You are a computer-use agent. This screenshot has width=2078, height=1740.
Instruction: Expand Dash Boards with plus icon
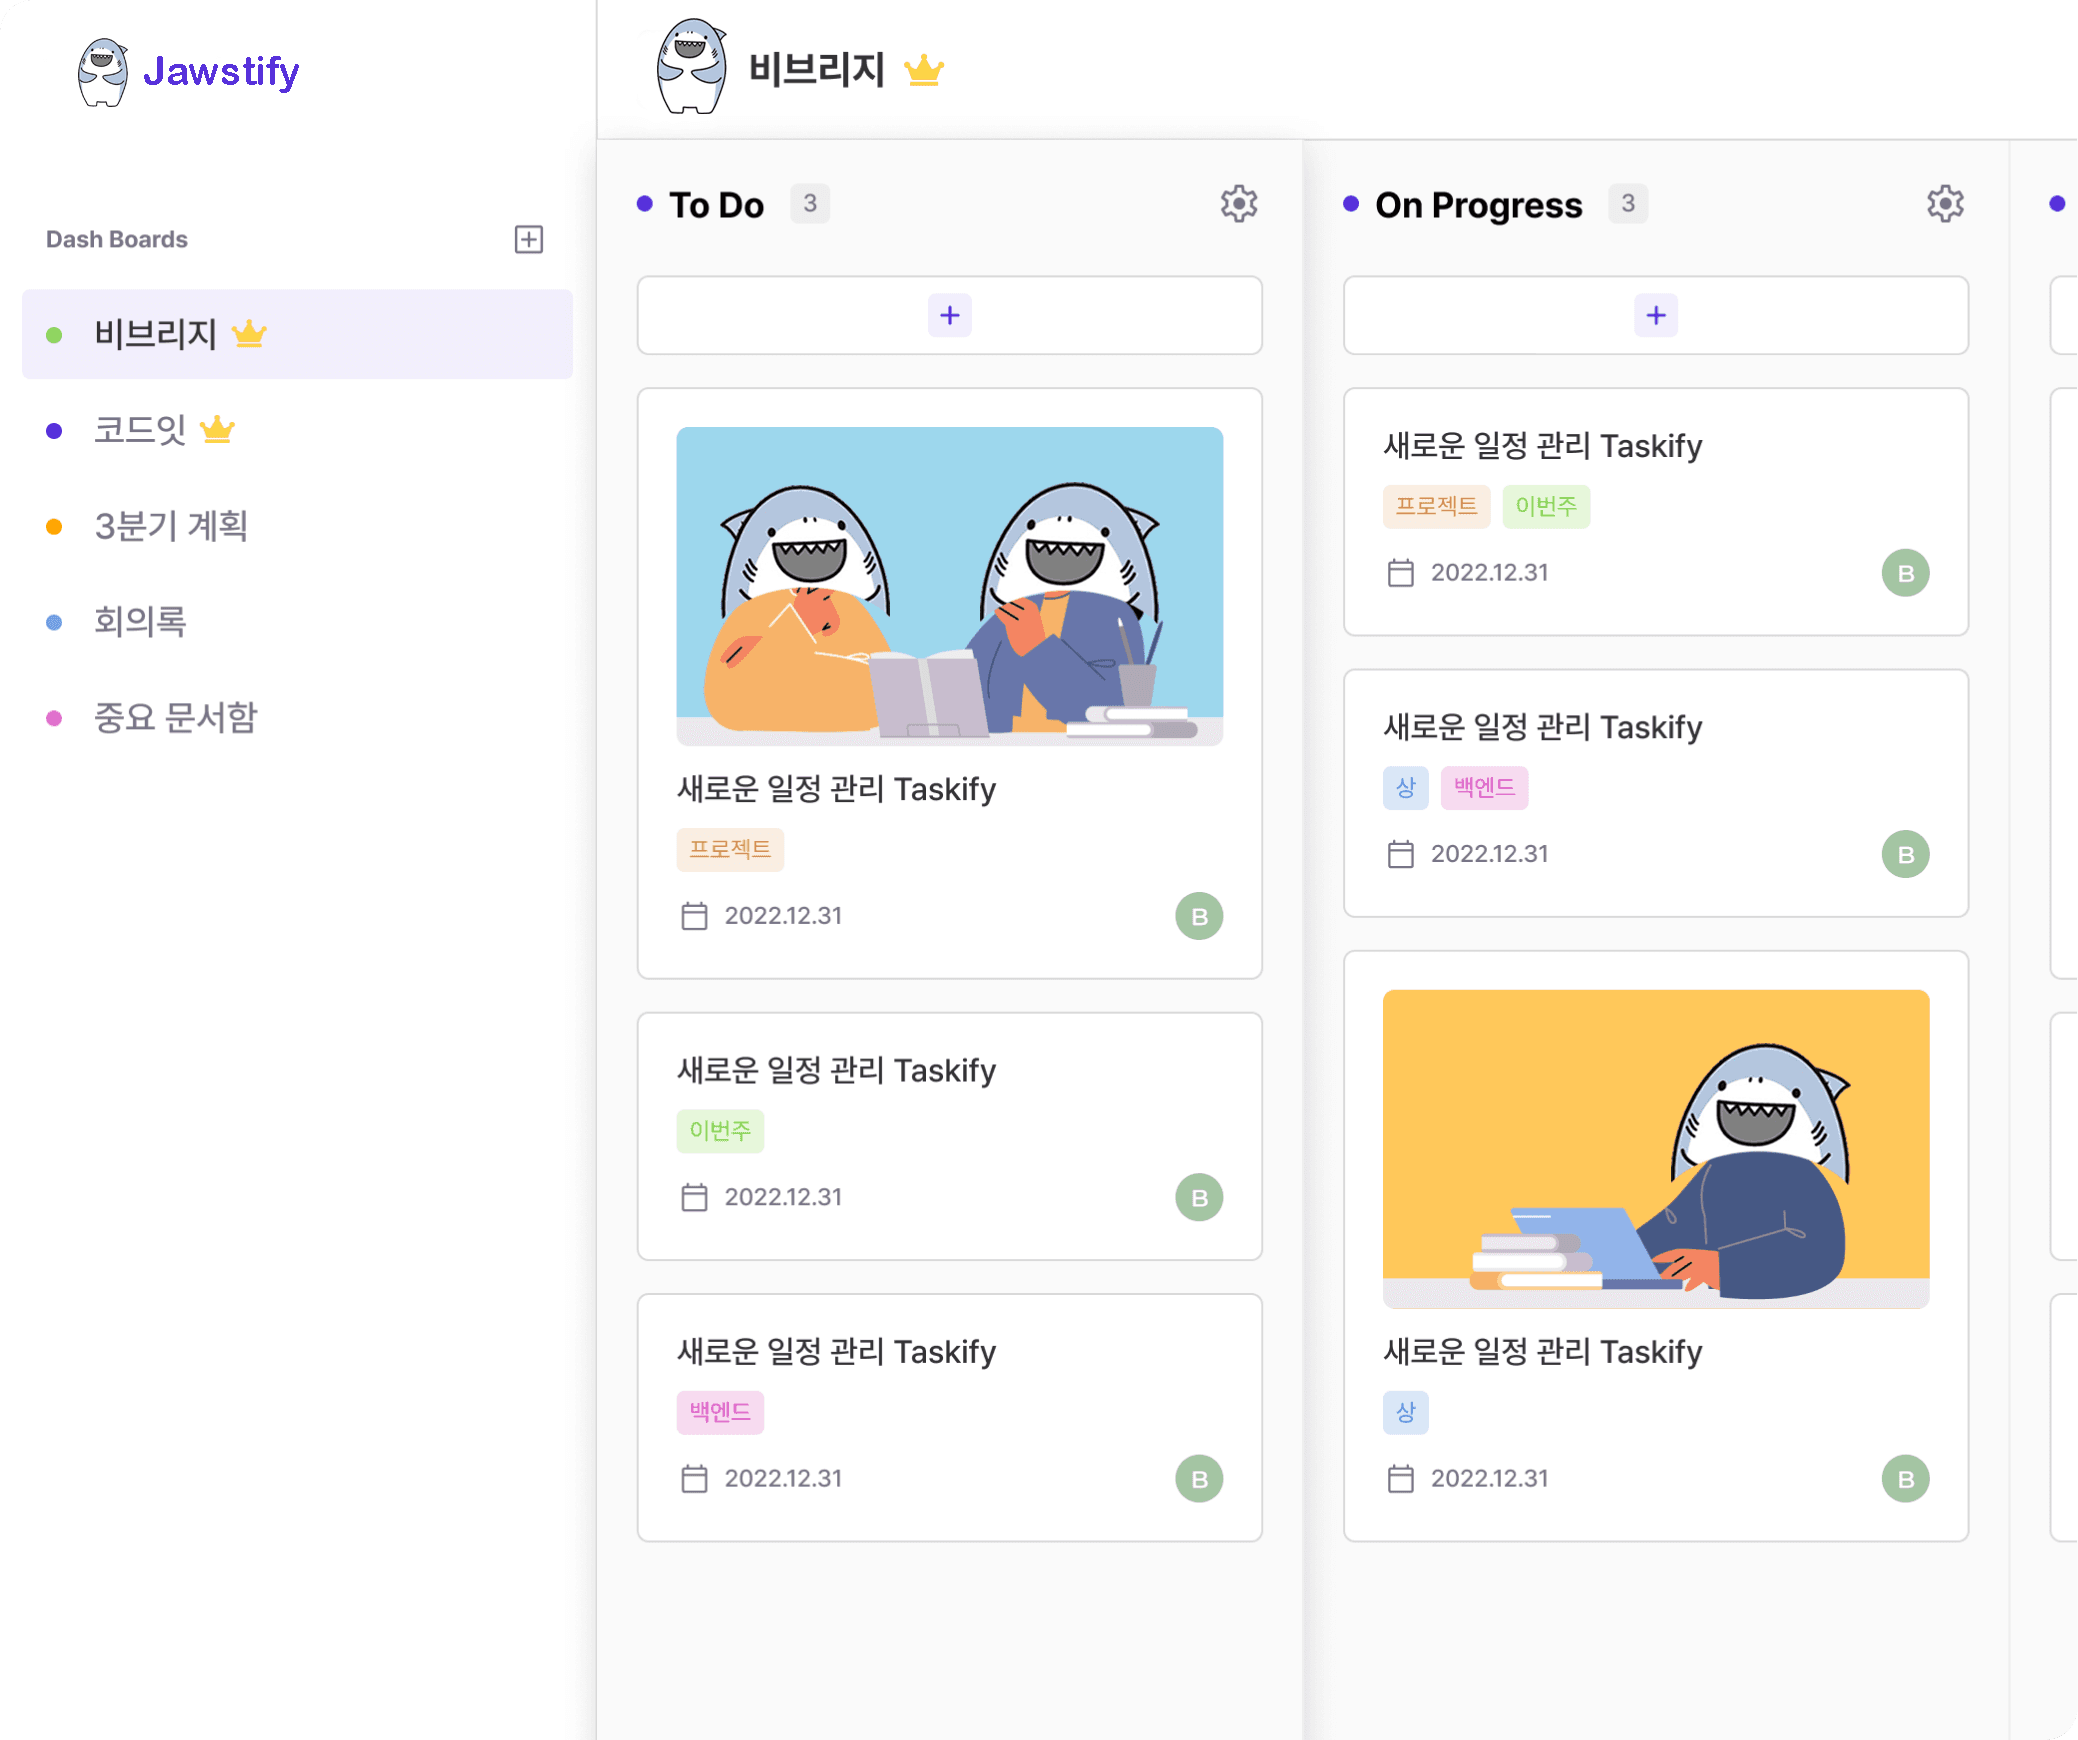coord(530,240)
